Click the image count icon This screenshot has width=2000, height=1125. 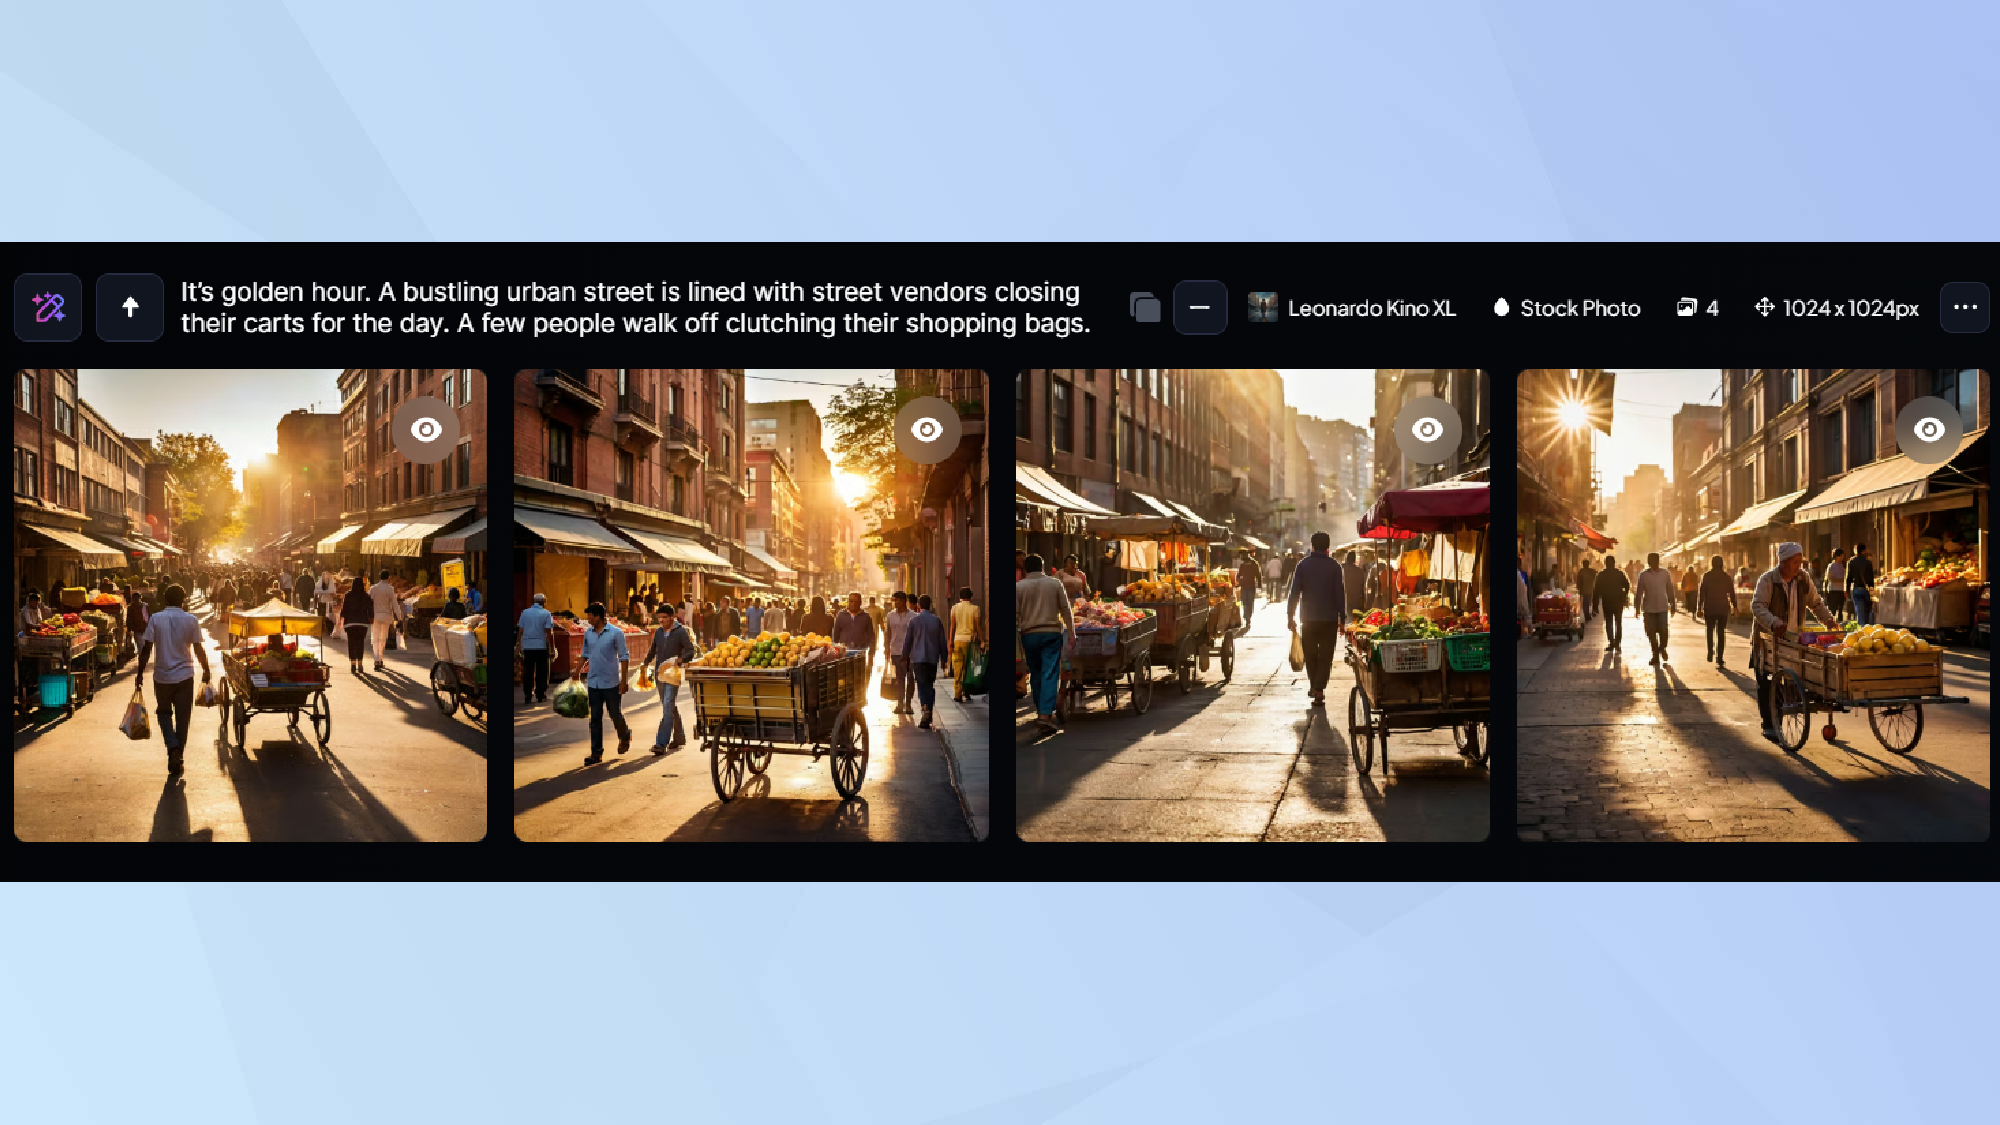tap(1687, 307)
